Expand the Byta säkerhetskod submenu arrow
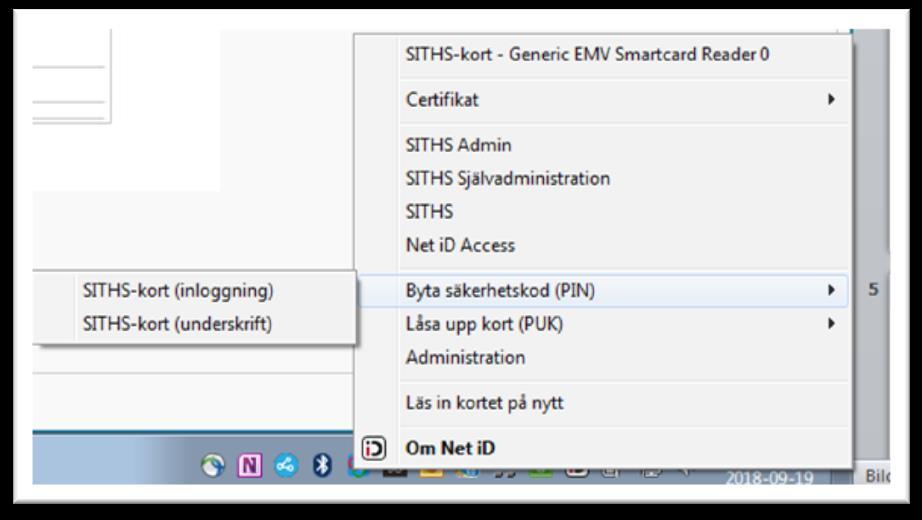Viewport: 922px width, 520px height. coord(831,289)
